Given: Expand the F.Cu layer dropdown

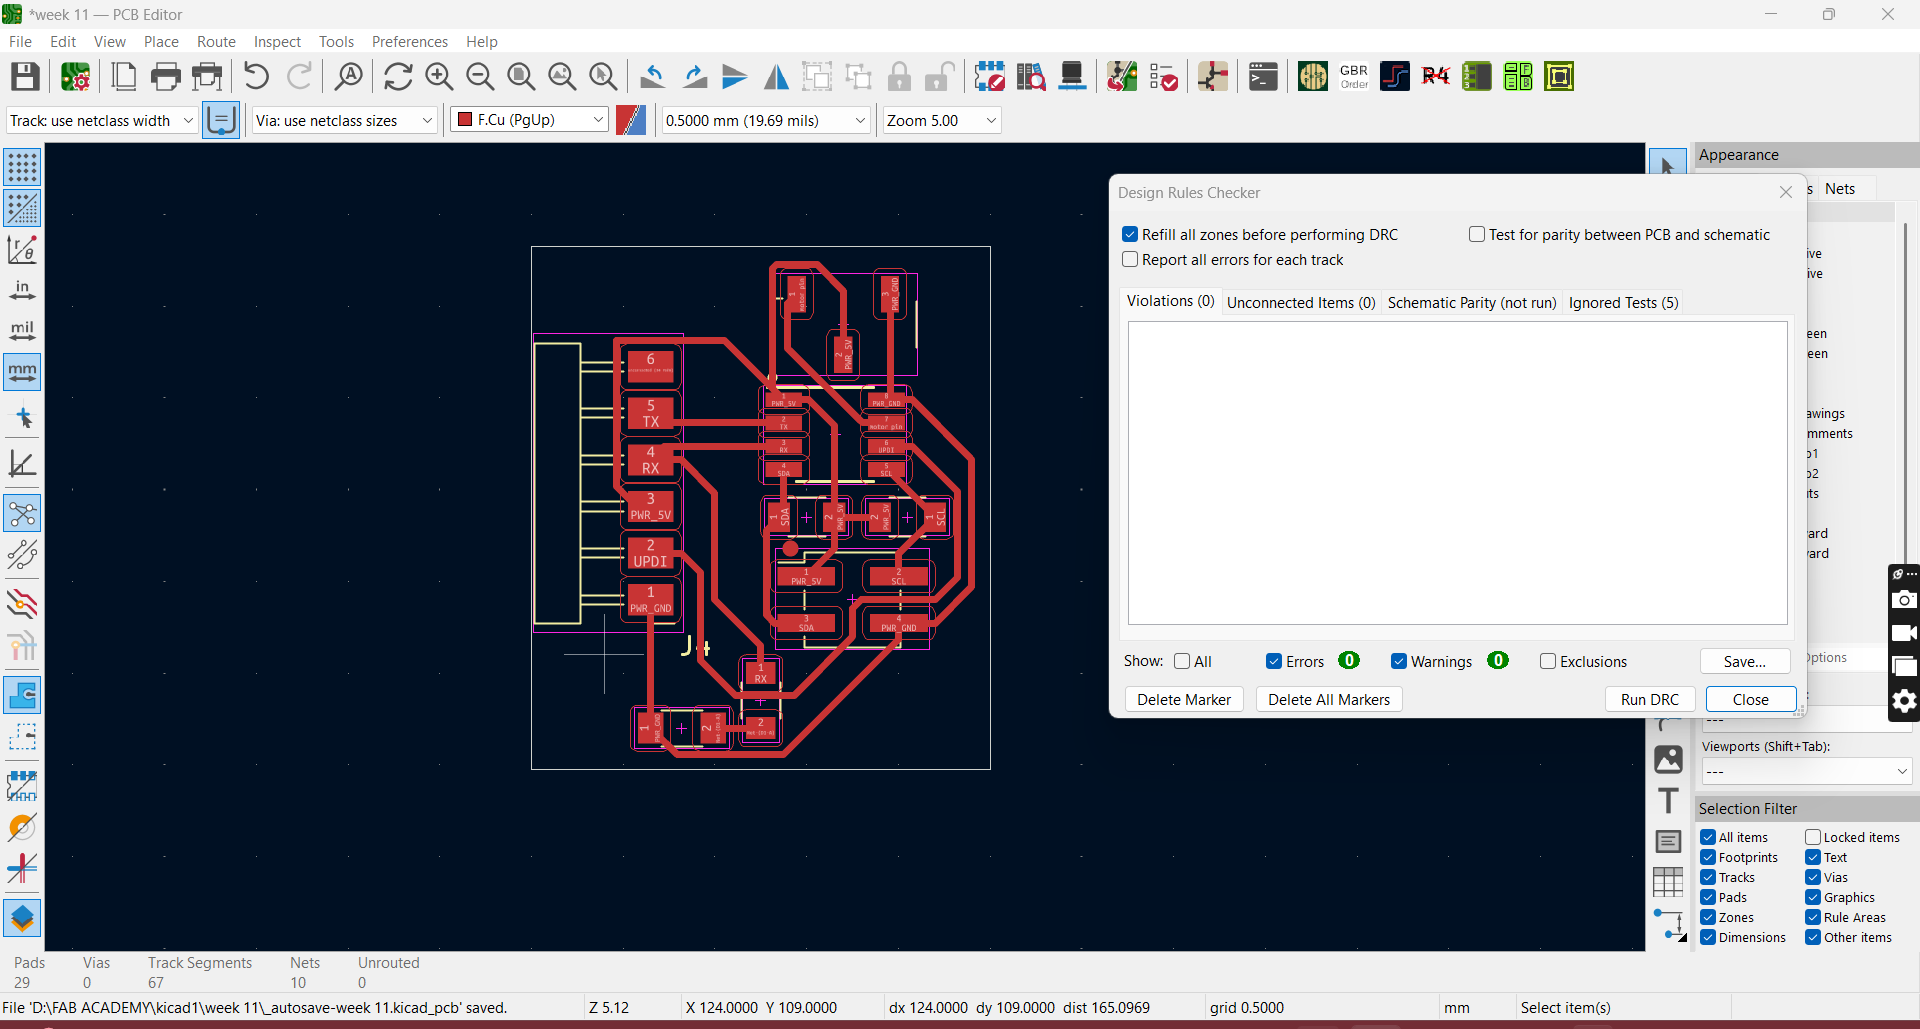Looking at the screenshot, I should [598, 120].
